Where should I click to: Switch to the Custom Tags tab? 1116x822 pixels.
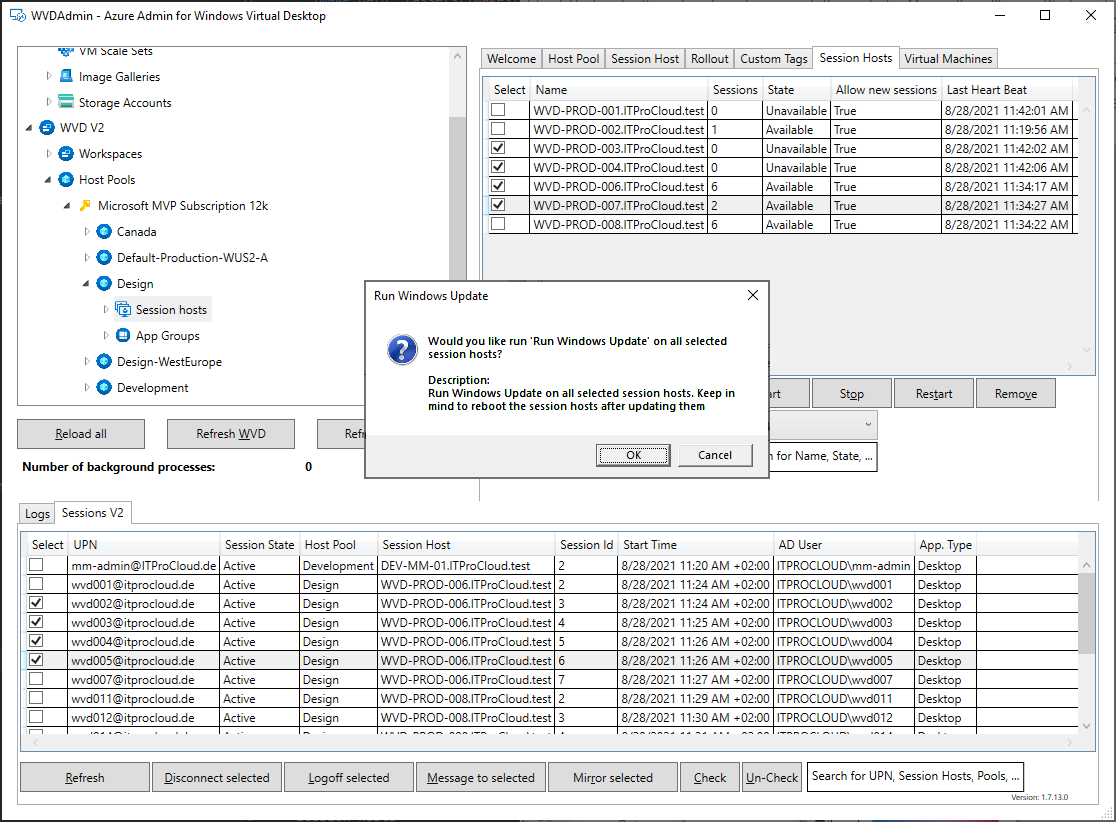tap(774, 59)
